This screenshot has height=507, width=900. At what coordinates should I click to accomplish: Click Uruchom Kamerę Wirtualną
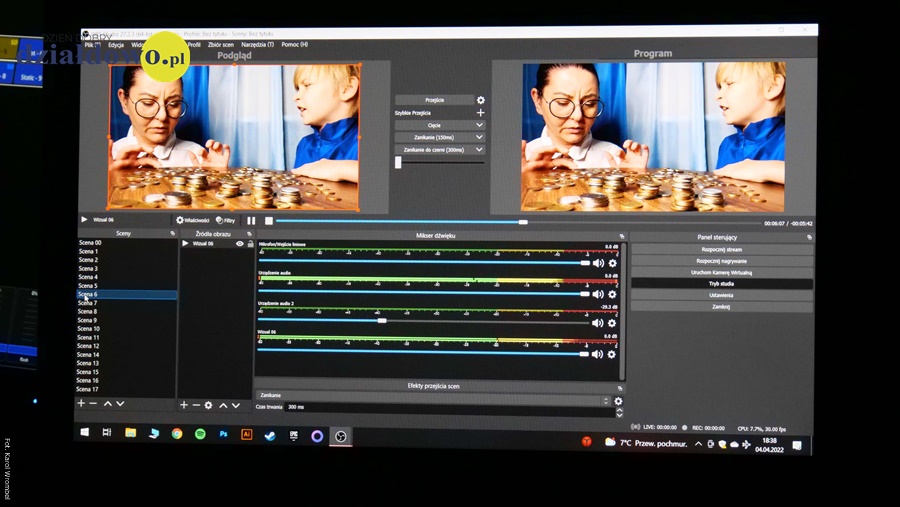721,273
